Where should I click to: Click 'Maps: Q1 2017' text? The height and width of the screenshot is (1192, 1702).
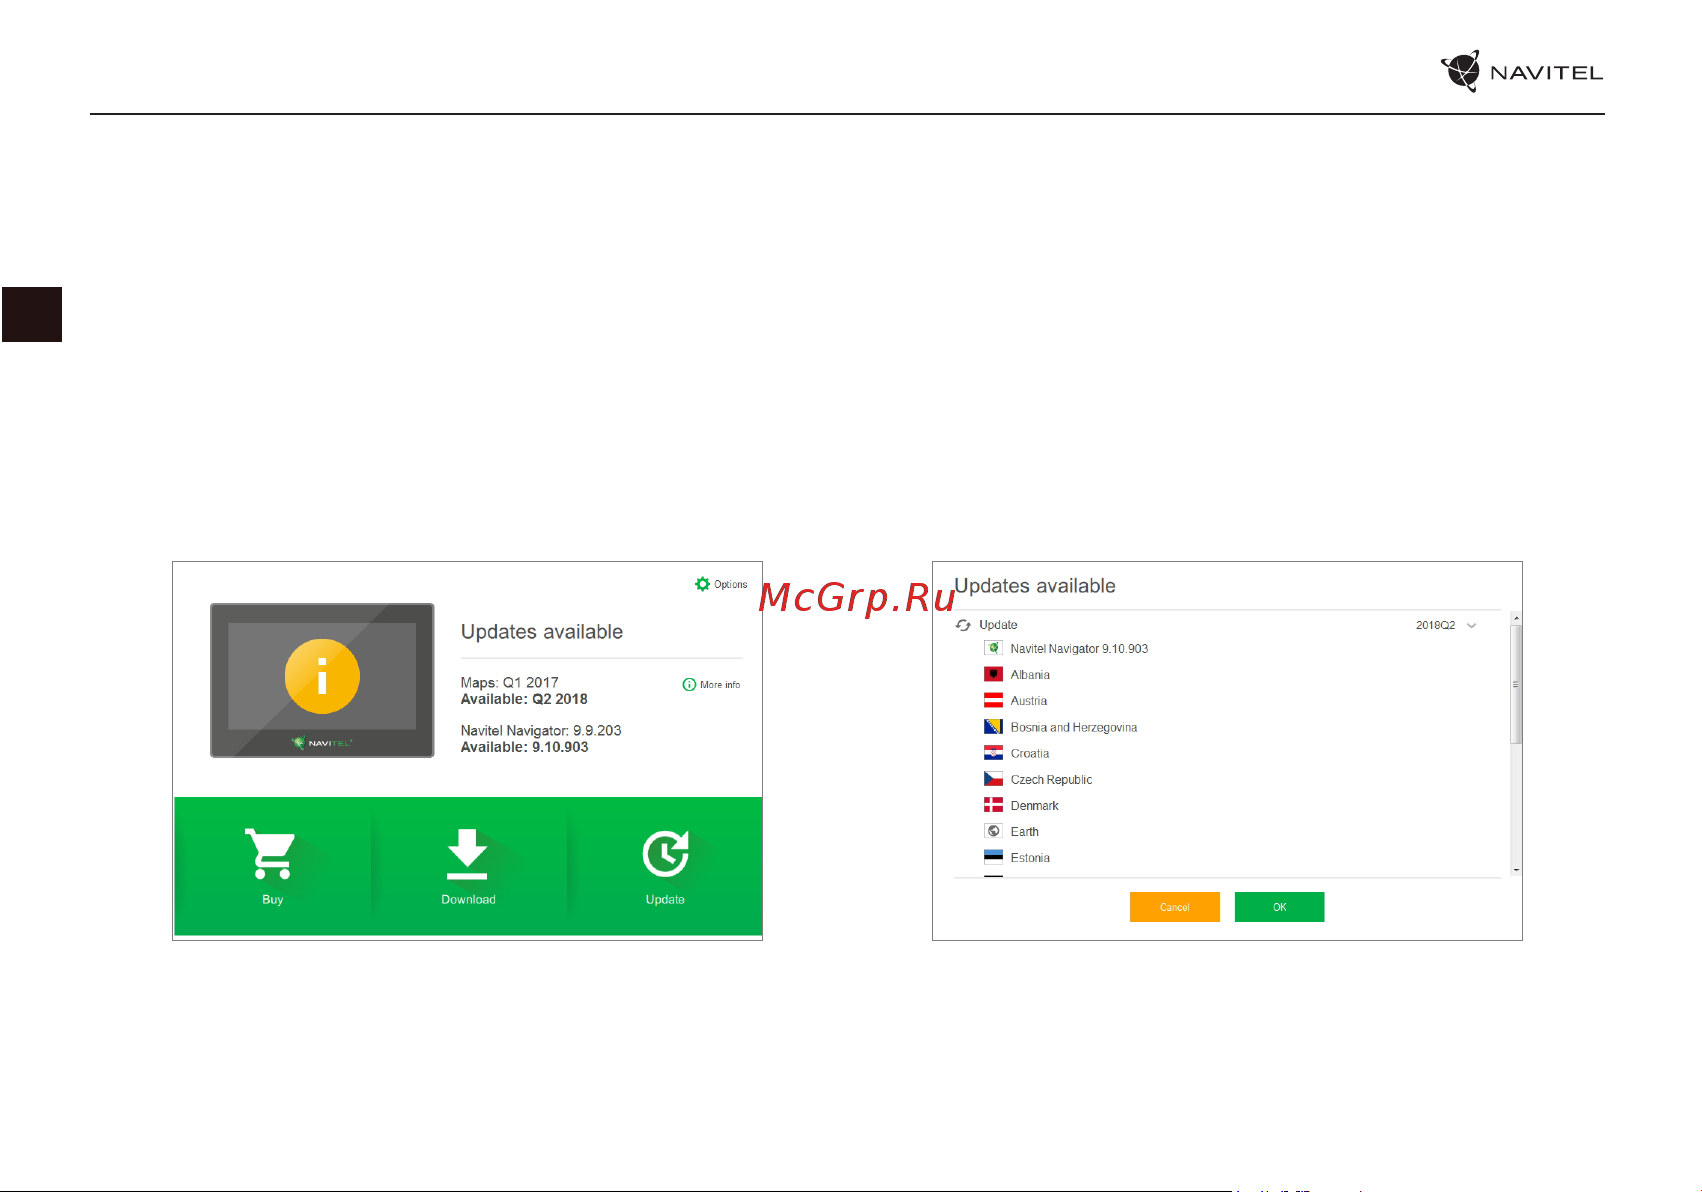click(x=509, y=683)
